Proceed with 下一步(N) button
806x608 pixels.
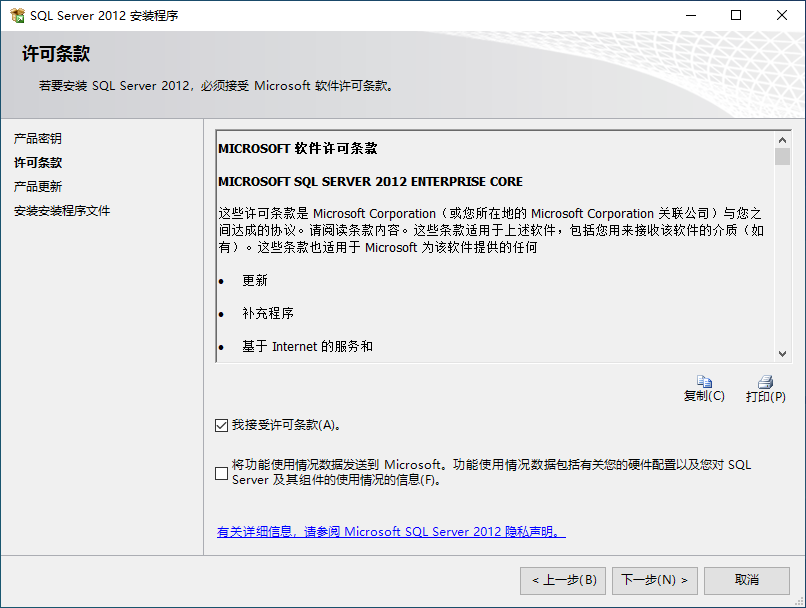point(654,581)
